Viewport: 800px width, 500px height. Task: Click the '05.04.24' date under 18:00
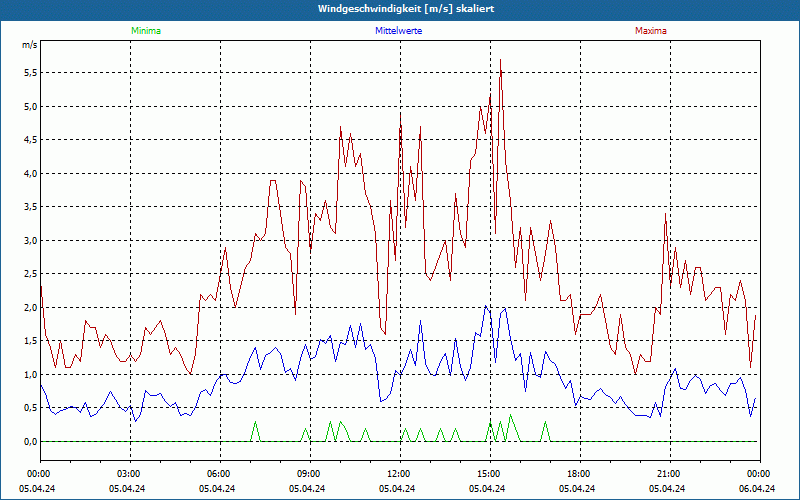tap(577, 488)
